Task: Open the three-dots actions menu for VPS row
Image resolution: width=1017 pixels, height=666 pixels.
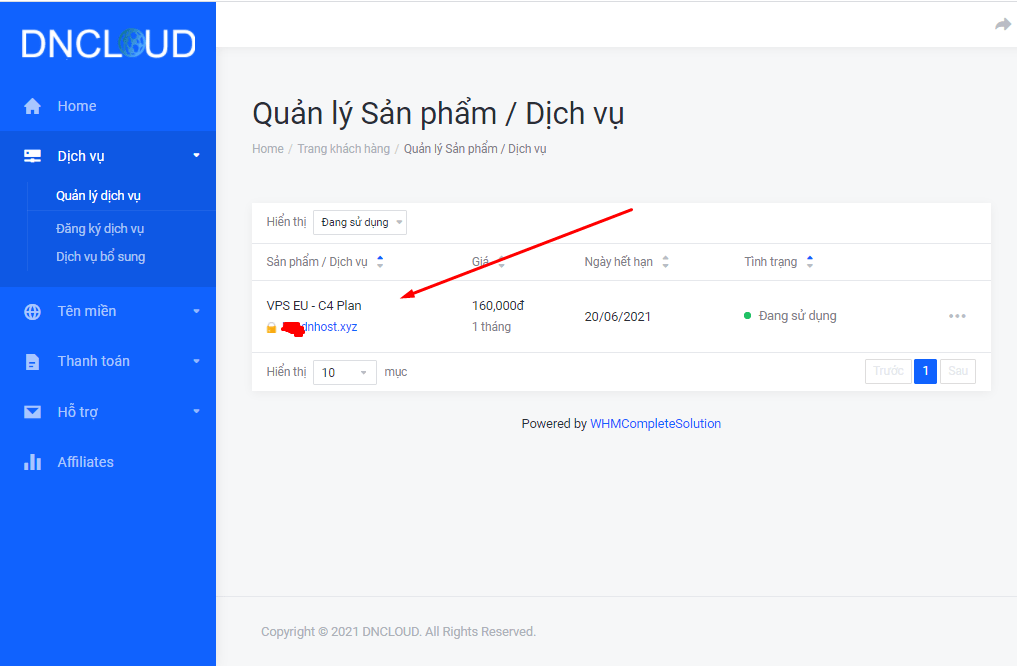Action: point(957,316)
